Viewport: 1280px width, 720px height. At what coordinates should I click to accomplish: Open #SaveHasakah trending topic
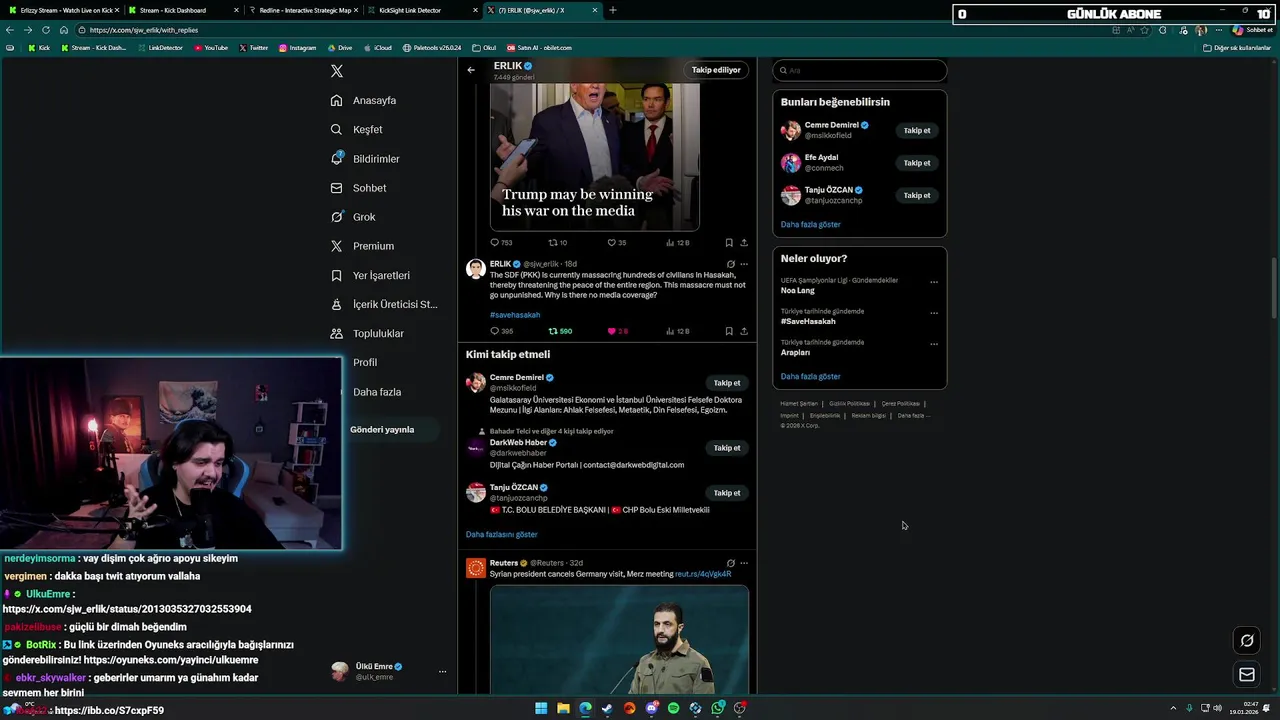click(808, 321)
